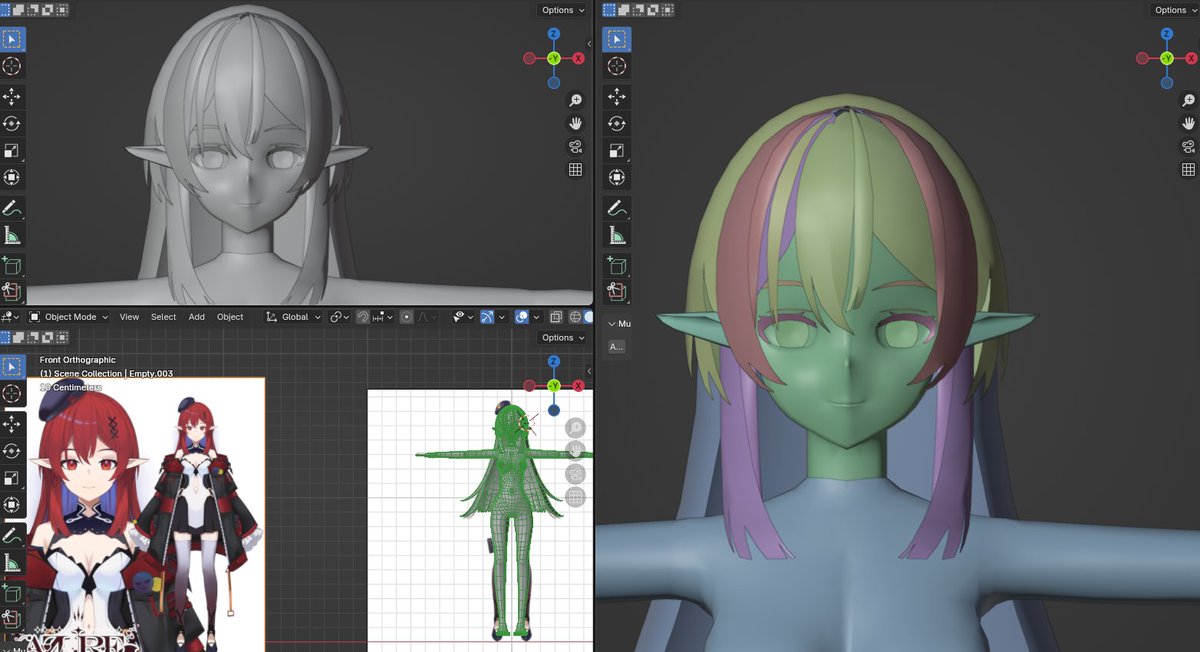The width and height of the screenshot is (1200, 652).
Task: Click the Pan hand icon in the viewport sidebar
Action: point(575,123)
